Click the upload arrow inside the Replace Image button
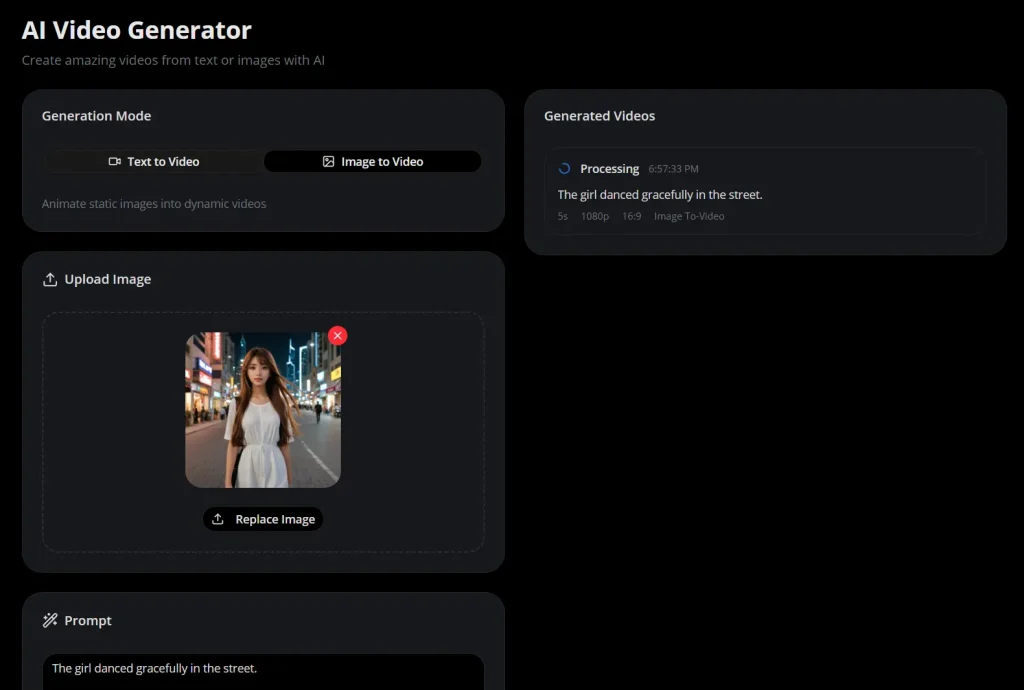 pos(218,519)
